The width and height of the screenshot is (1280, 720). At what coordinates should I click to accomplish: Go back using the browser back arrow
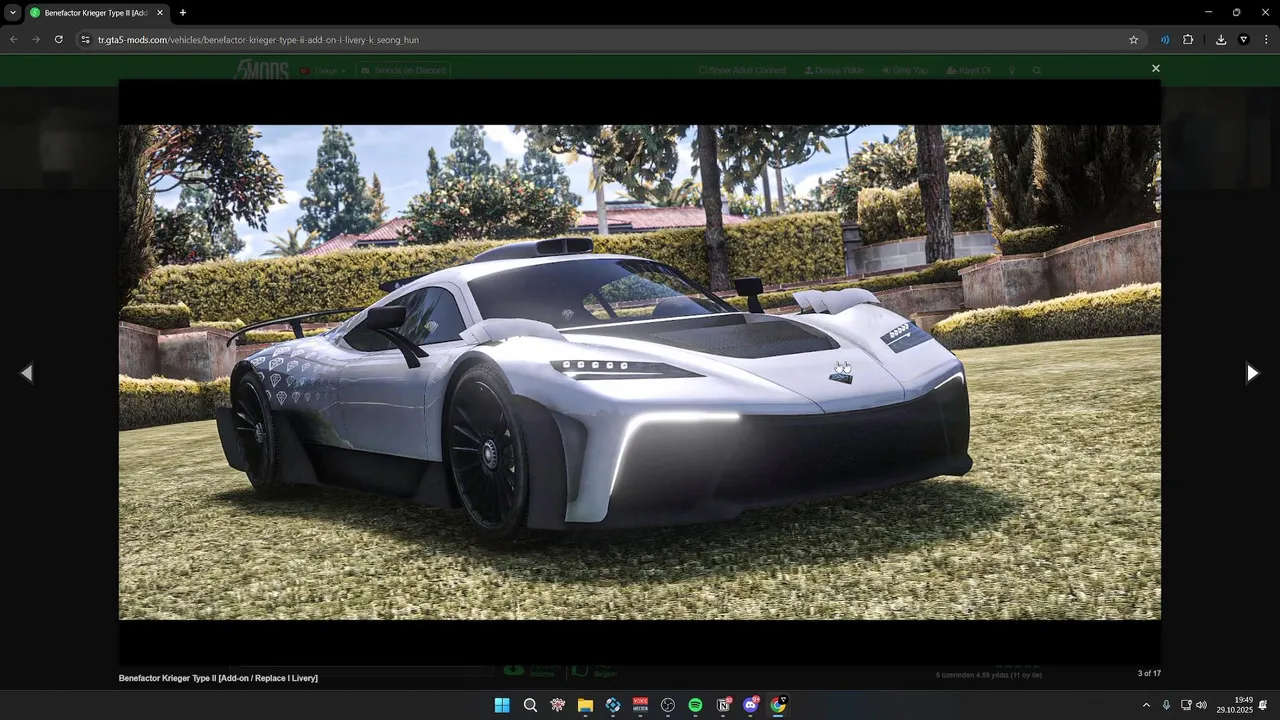(13, 39)
